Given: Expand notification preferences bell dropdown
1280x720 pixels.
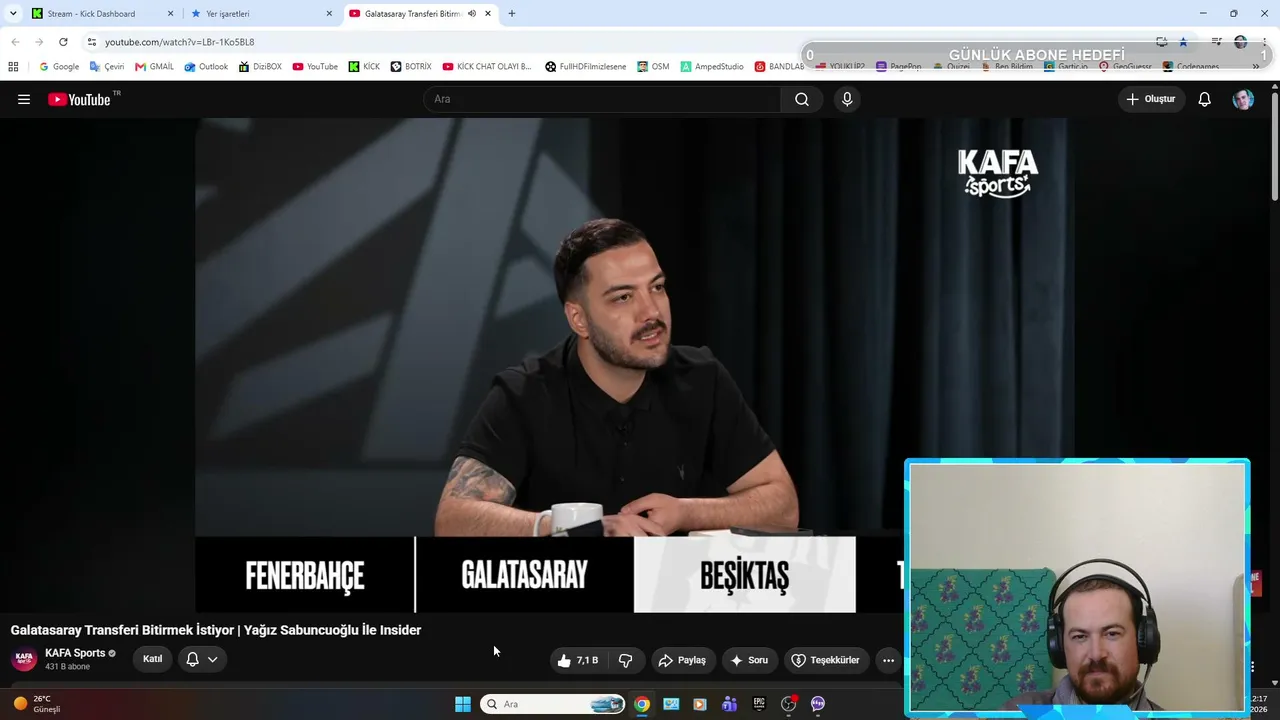Looking at the screenshot, I should coord(202,659).
